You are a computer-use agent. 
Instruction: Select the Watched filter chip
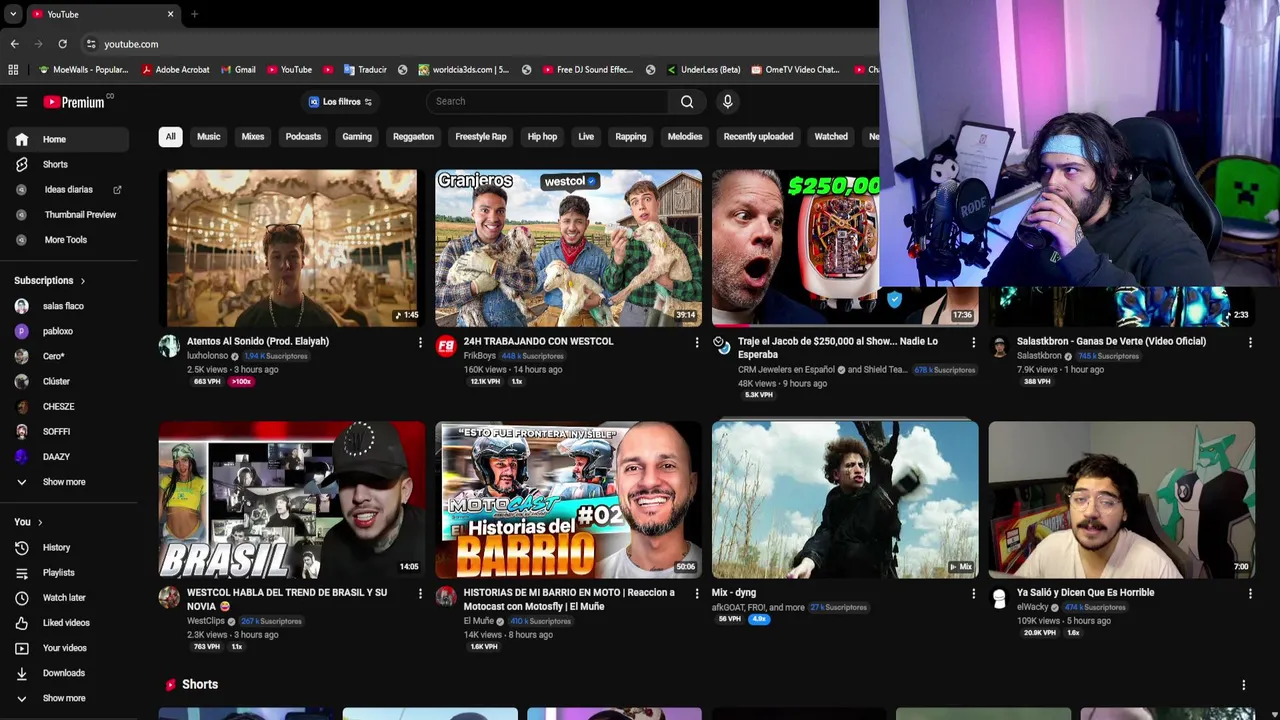[x=831, y=136]
